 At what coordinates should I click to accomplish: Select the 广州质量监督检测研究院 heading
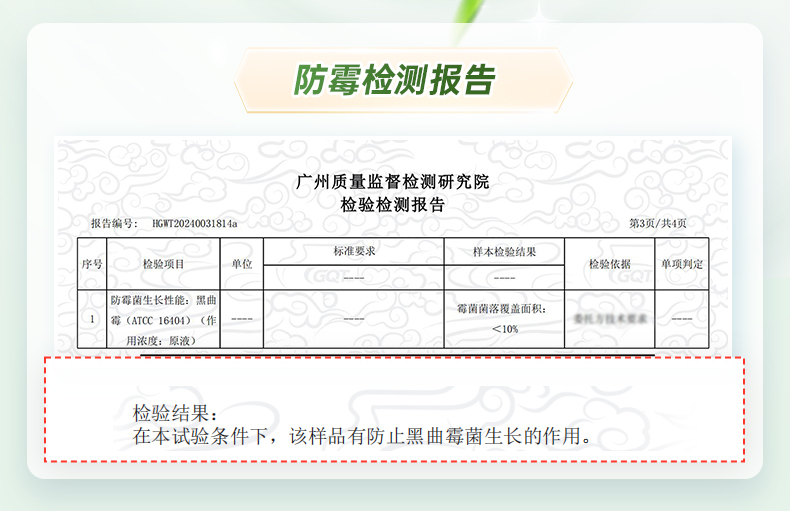[393, 182]
